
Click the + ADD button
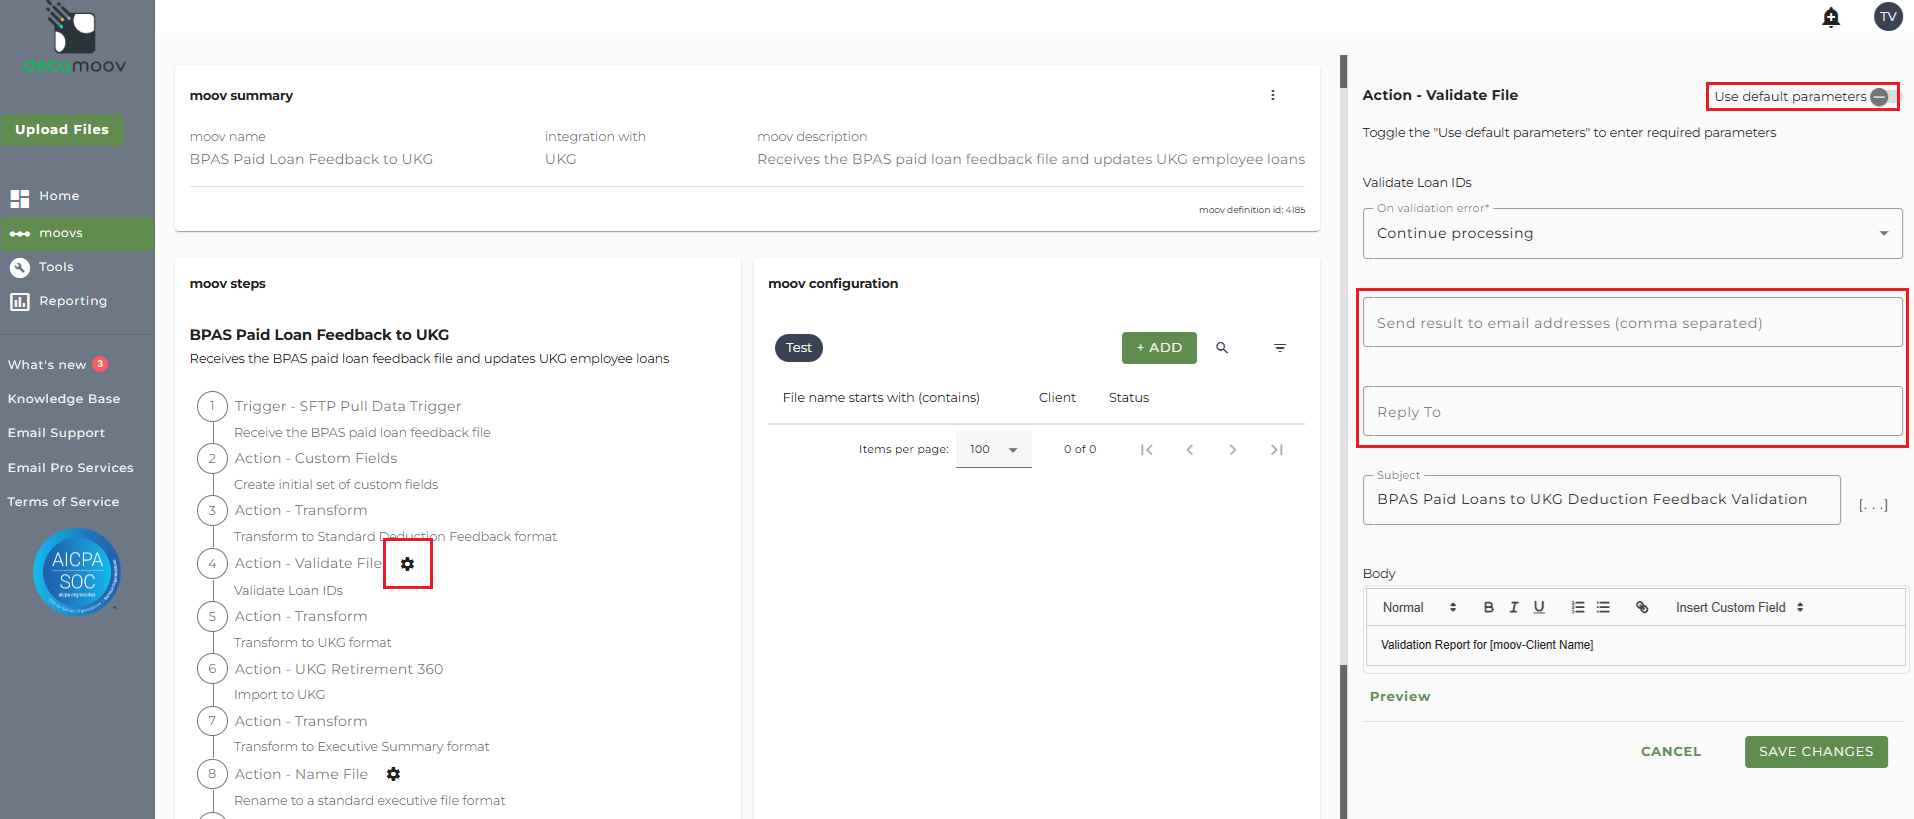(x=1159, y=348)
